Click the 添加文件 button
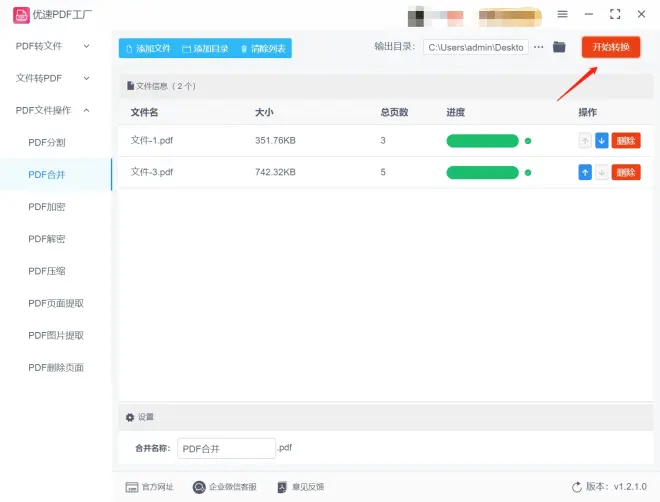Screen dimensions: 660x502 coord(149,48)
